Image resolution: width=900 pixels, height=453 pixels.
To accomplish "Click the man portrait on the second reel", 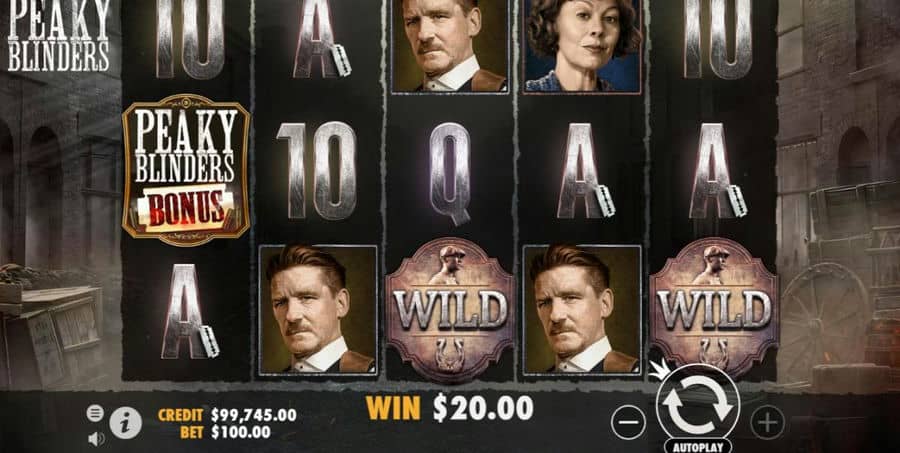I will (318, 310).
